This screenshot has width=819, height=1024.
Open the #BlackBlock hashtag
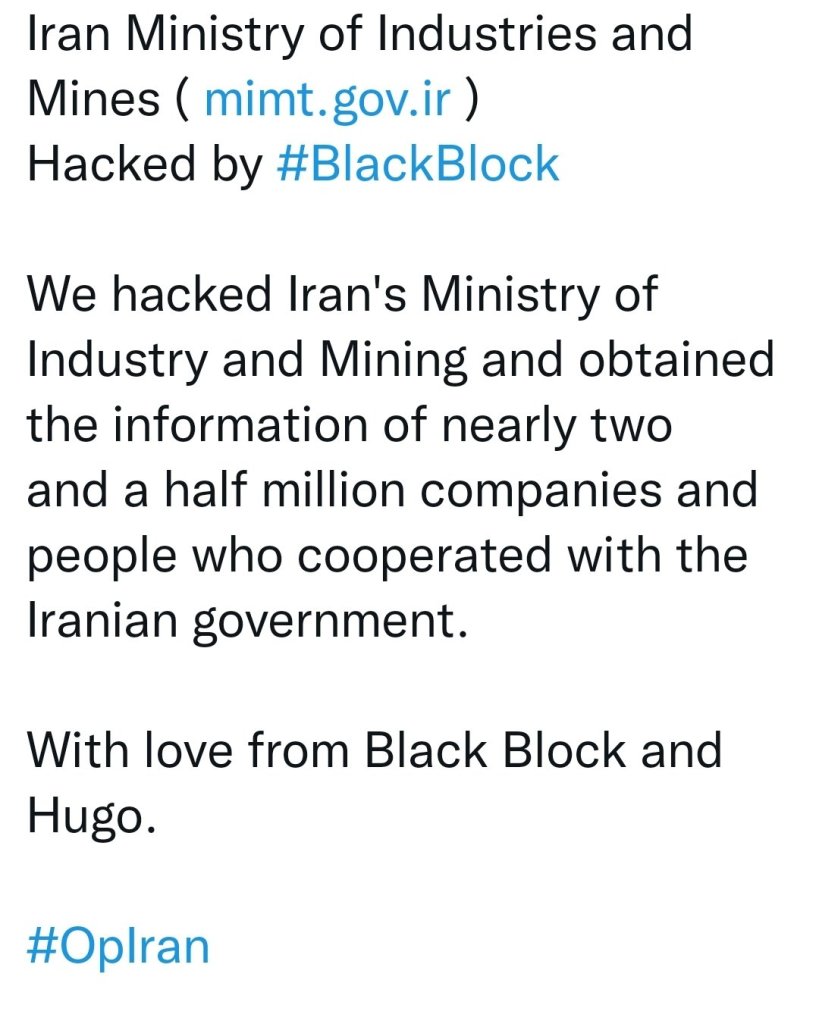tap(417, 163)
